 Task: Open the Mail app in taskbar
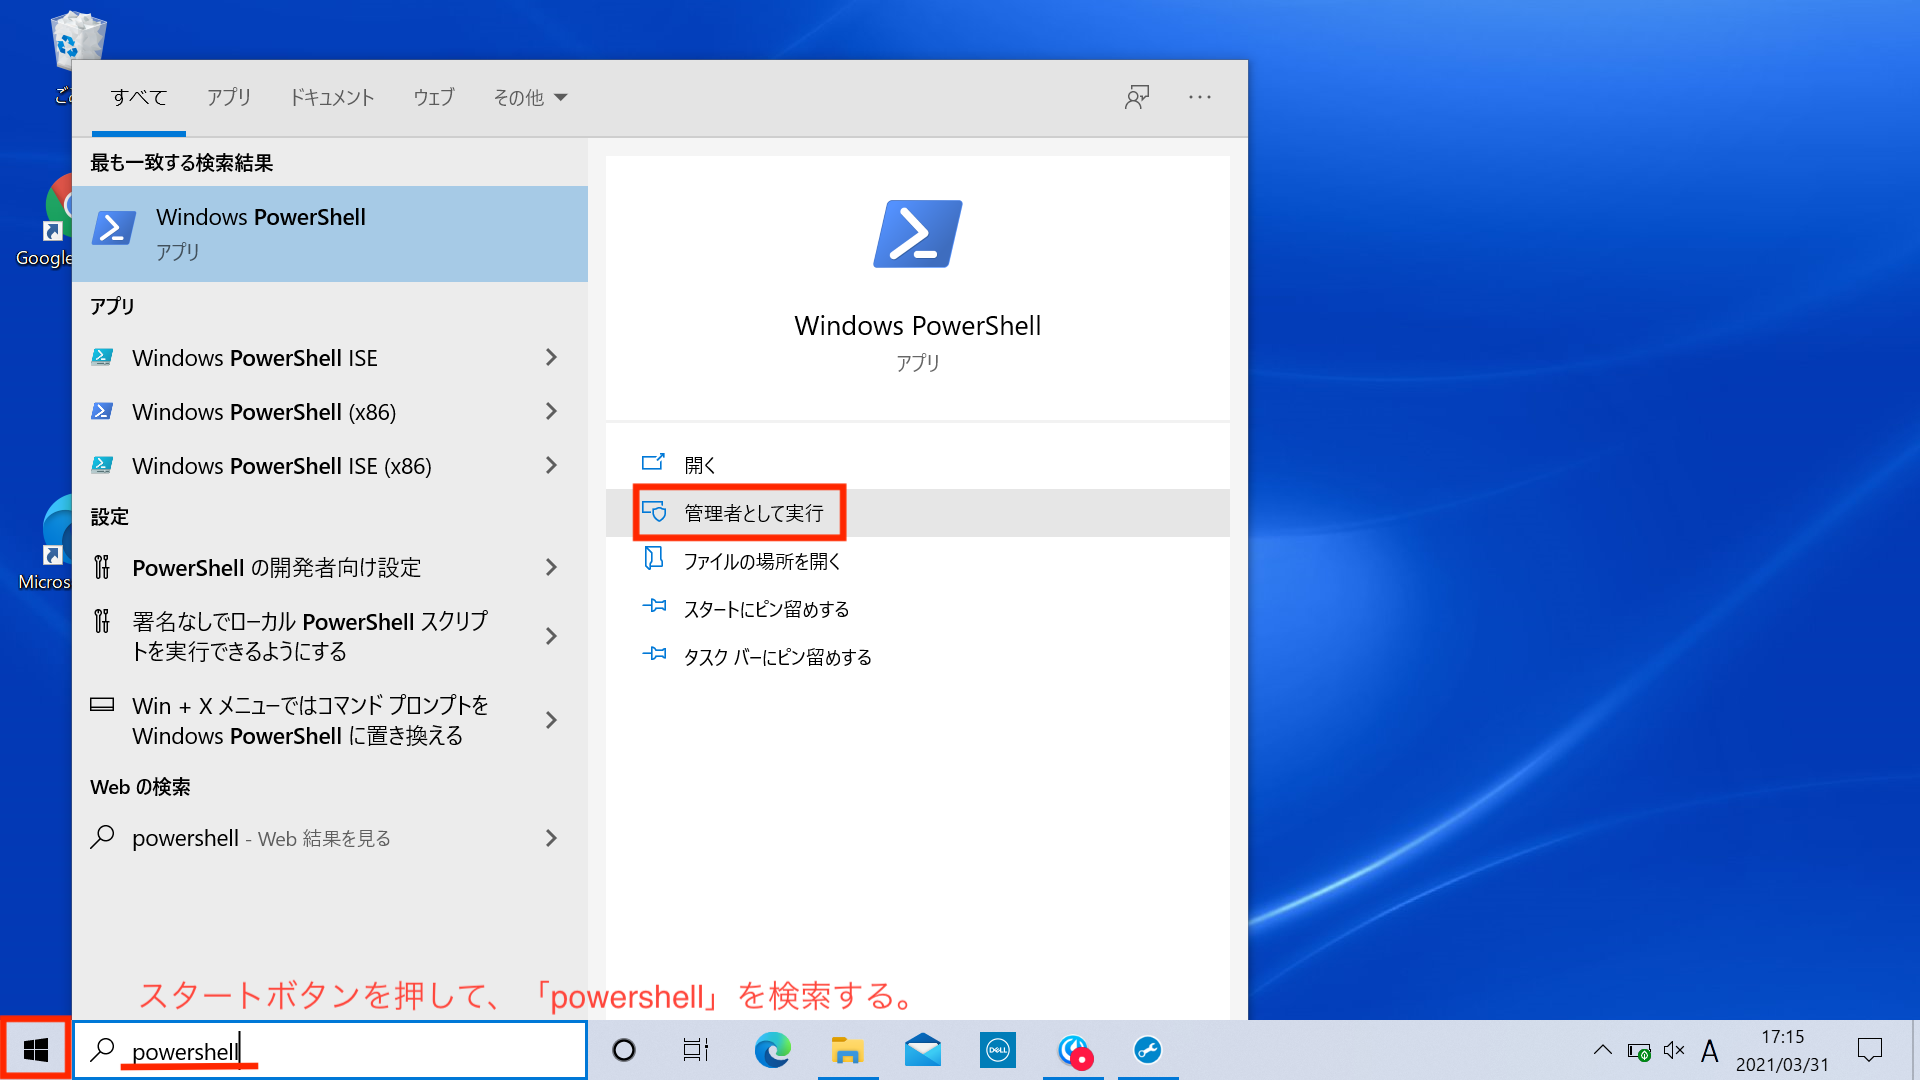pyautogui.click(x=922, y=1050)
